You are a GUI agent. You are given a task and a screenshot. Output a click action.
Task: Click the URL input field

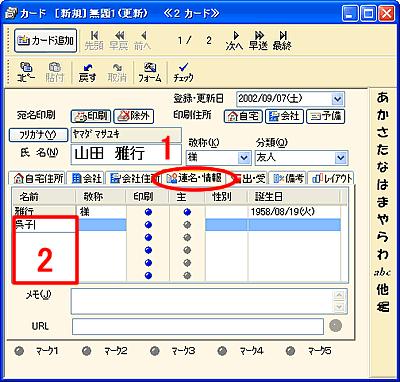198,326
